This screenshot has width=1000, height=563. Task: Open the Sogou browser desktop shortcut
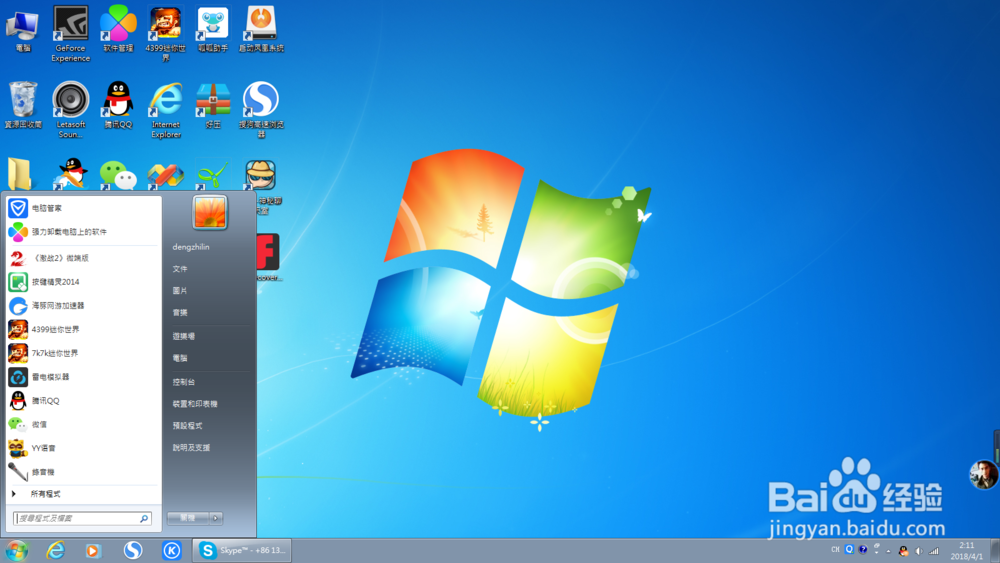coord(261,110)
